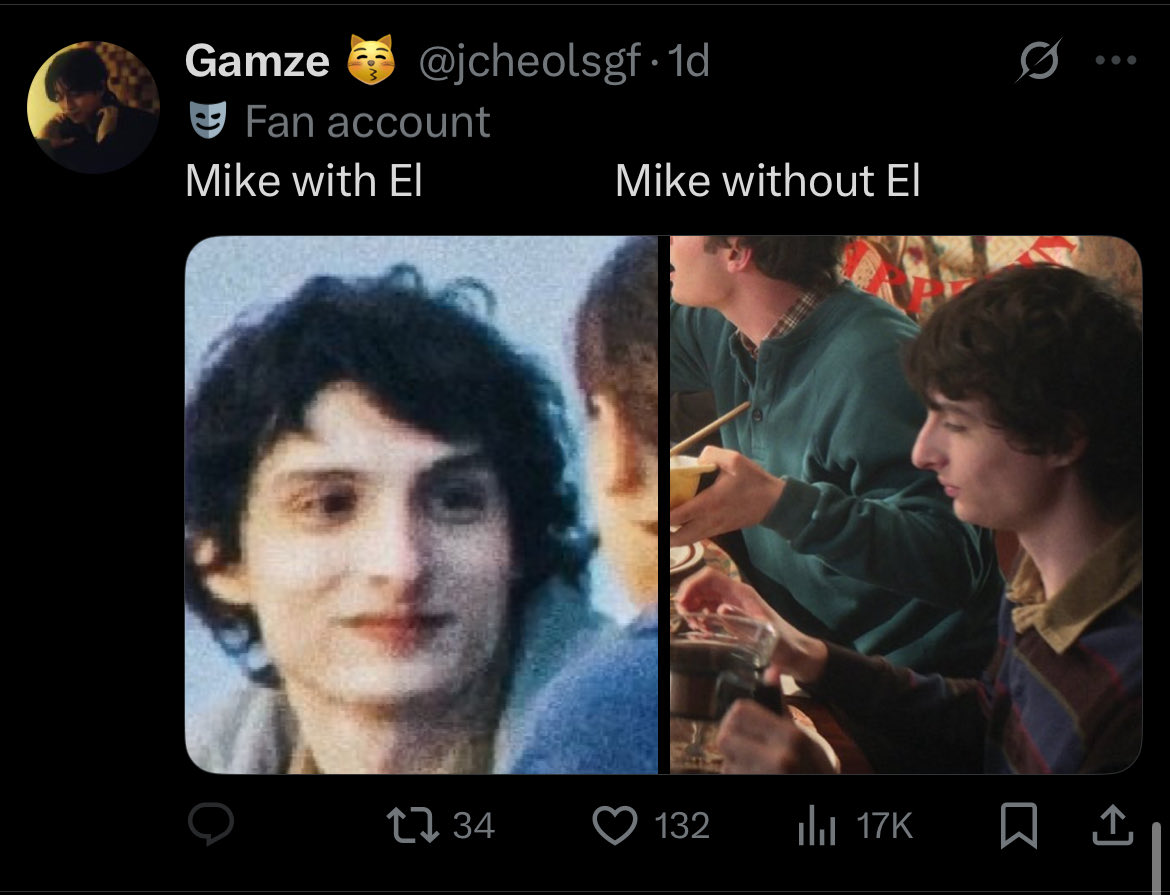
Task: Open the Grok slashed-circle icon
Action: pos(1039,60)
